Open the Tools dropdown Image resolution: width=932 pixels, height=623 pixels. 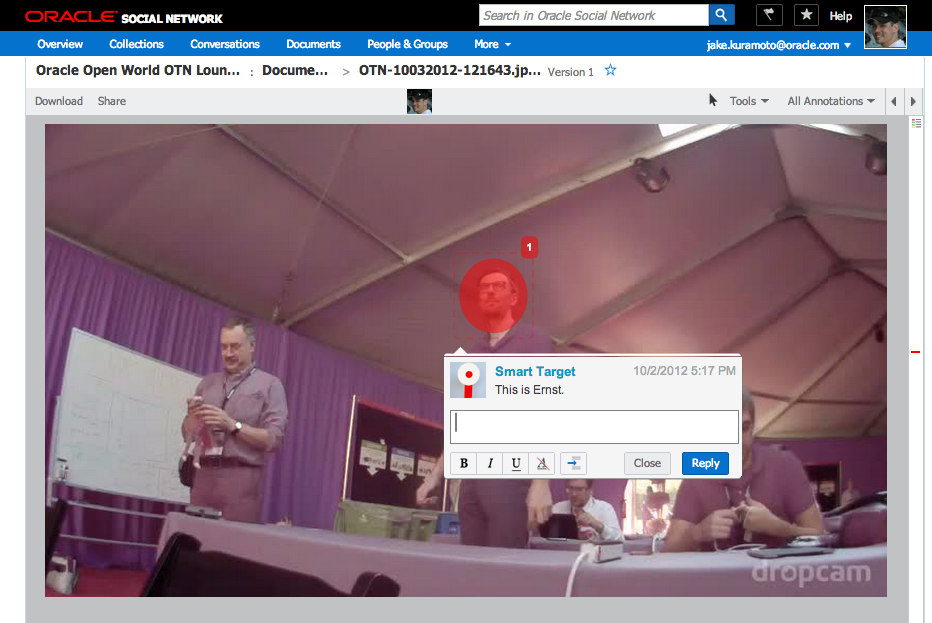tap(748, 101)
